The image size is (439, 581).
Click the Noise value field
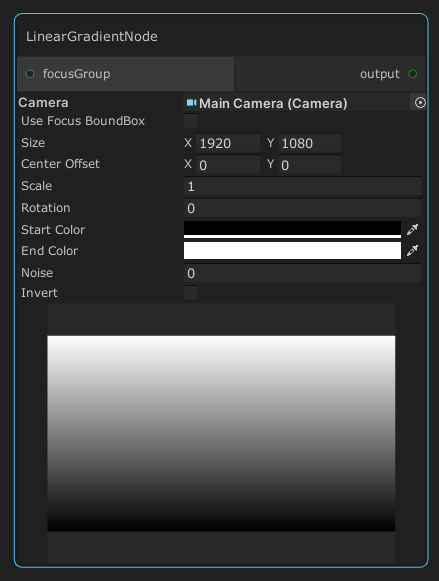pos(302,273)
